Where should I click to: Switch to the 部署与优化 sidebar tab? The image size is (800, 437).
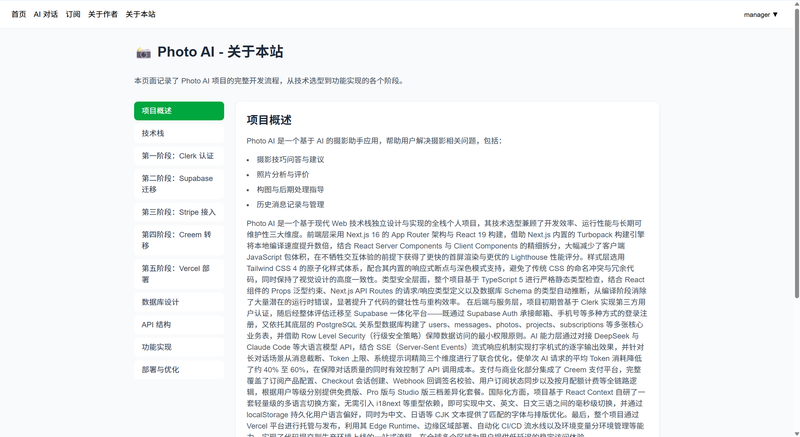click(x=179, y=369)
